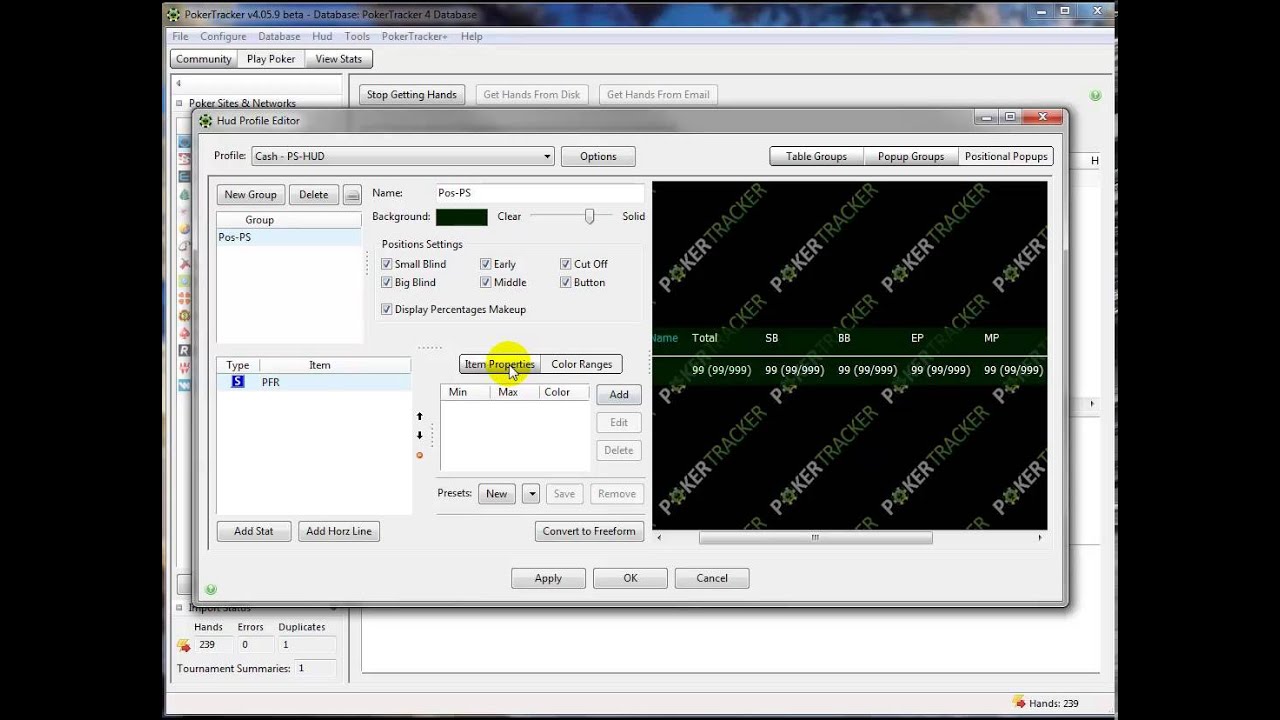Viewport: 1280px width, 720px height.
Task: Click the green status icon in Hud Profile Editor
Action: coord(210,589)
